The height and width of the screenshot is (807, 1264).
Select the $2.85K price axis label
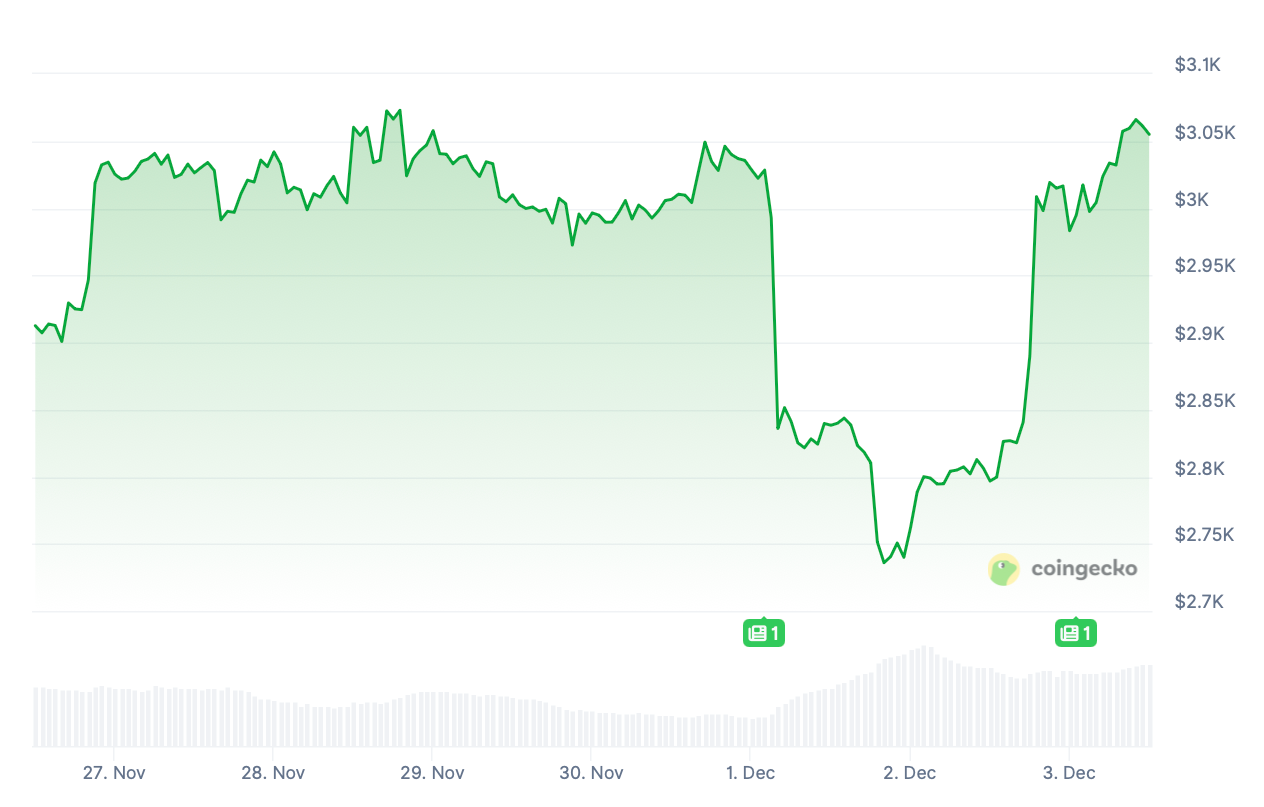[x=1204, y=401]
